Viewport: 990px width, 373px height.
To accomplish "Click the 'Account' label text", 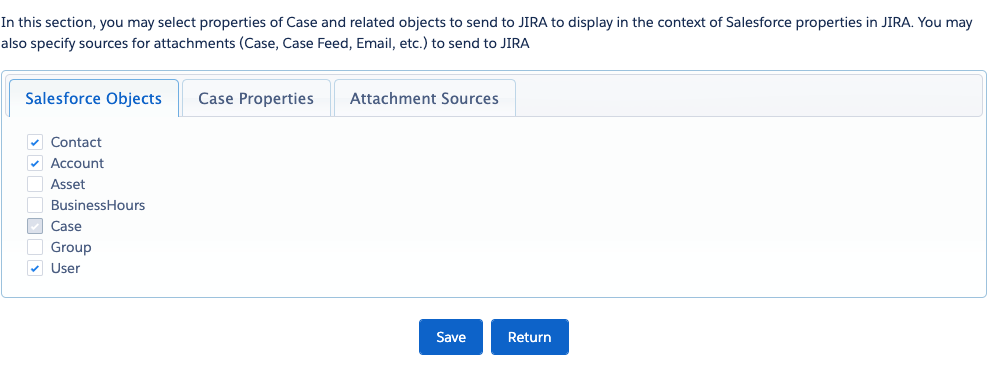I will [x=77, y=163].
